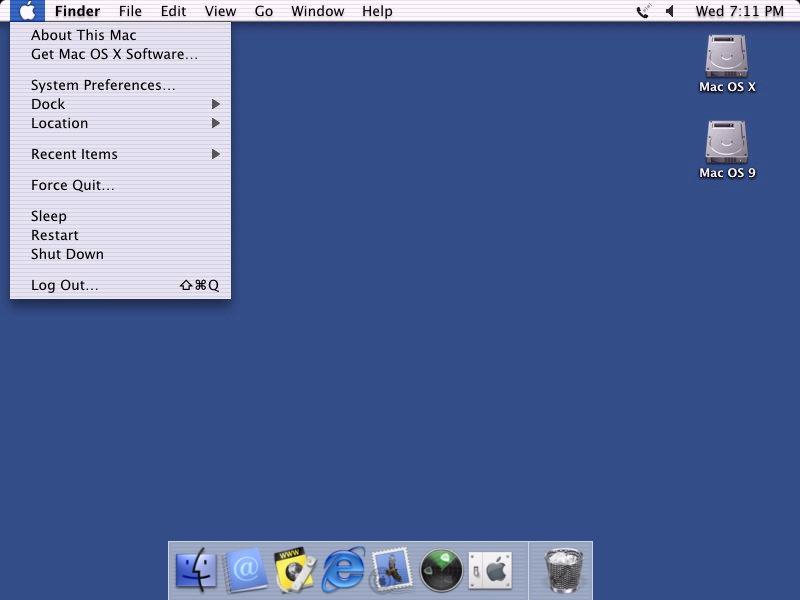800x600 pixels.
Task: Close the Apple menu via Apple logo
Action: [28, 11]
